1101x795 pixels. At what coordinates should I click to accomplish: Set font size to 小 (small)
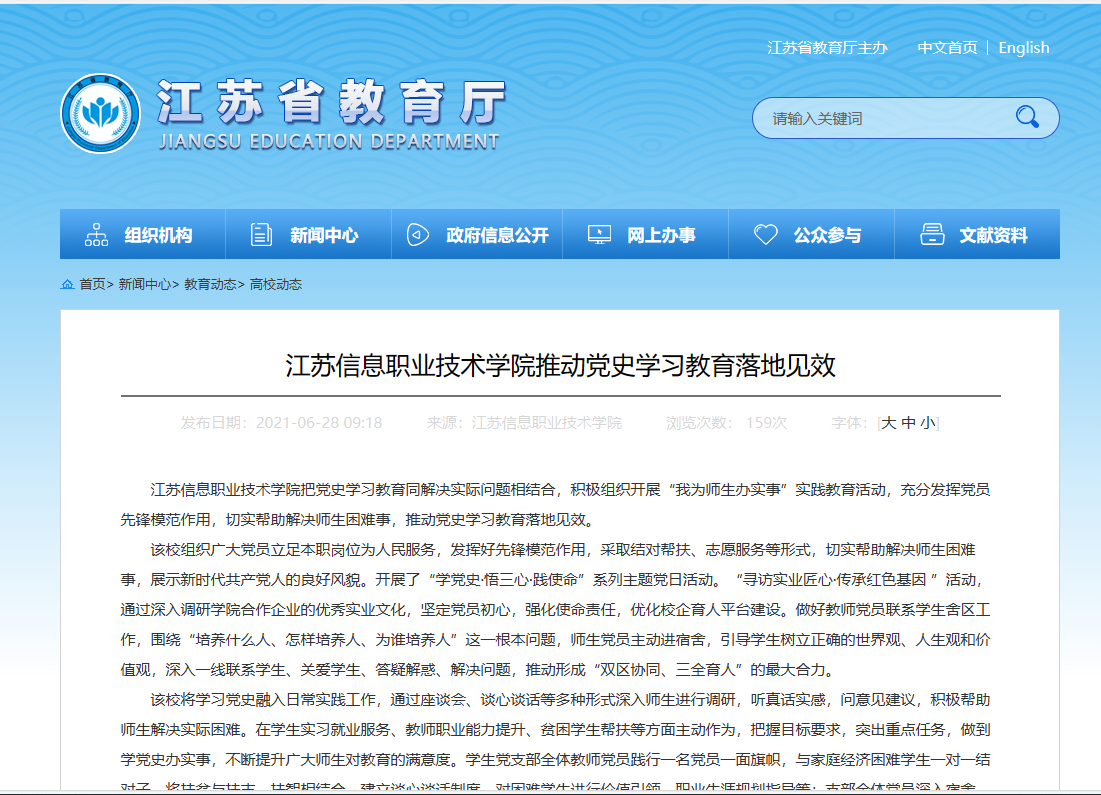(928, 423)
